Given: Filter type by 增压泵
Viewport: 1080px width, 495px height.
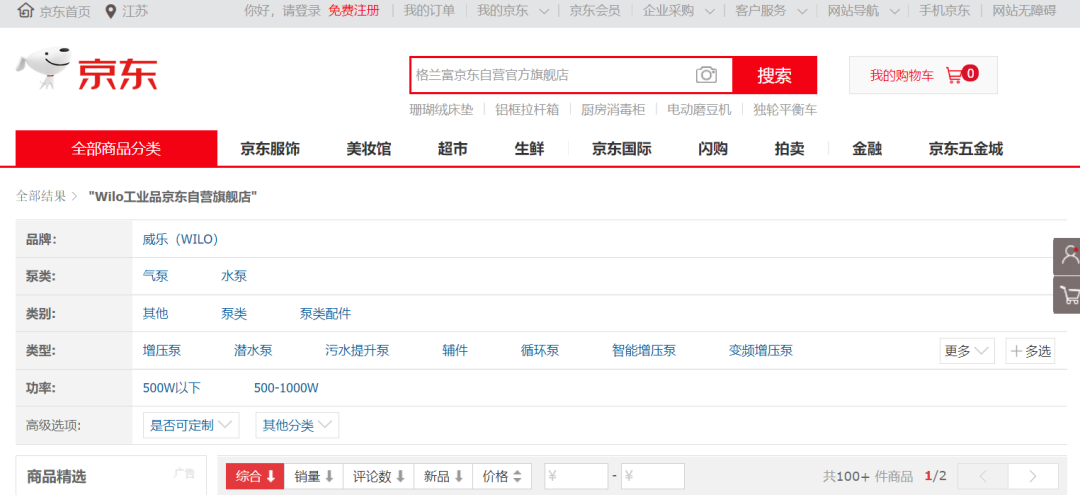Looking at the screenshot, I should click(x=162, y=350).
